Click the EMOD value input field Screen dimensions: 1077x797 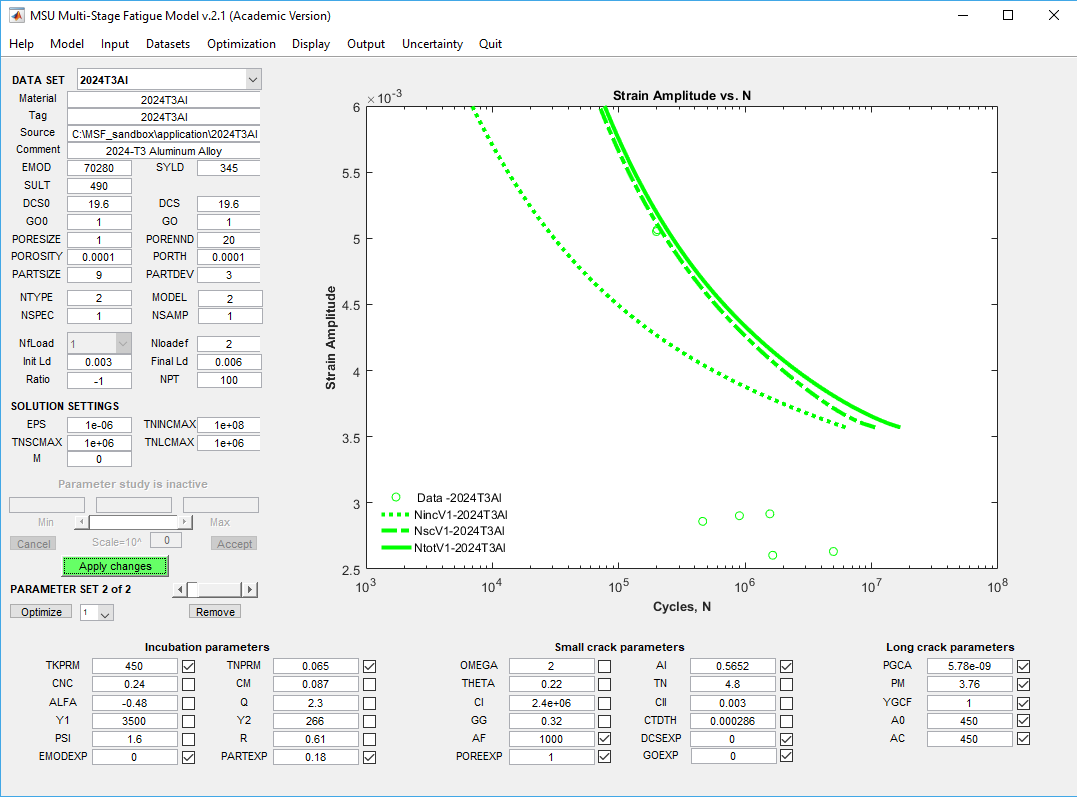[99, 168]
